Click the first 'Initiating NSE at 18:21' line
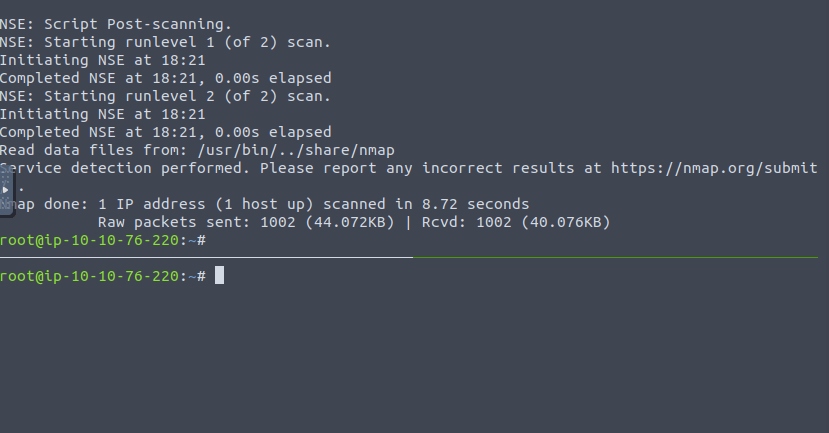Image resolution: width=829 pixels, height=433 pixels. click(103, 61)
